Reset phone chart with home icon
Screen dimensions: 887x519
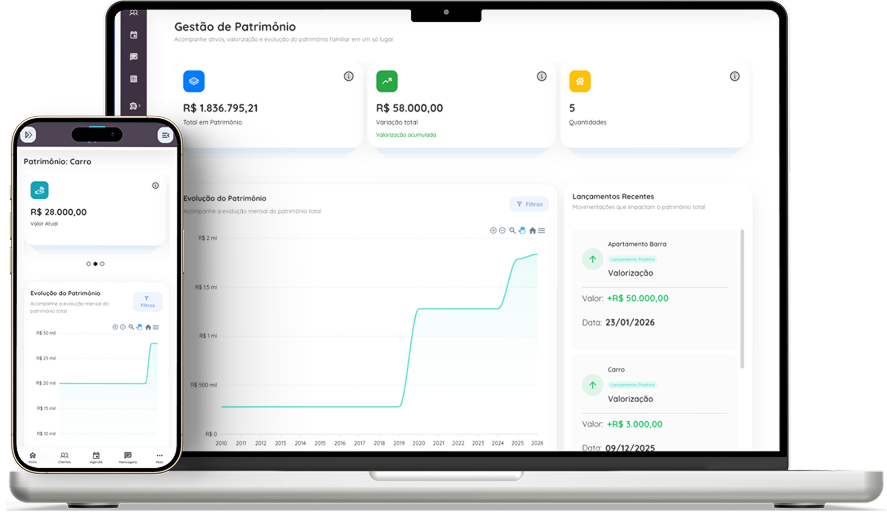click(x=148, y=327)
